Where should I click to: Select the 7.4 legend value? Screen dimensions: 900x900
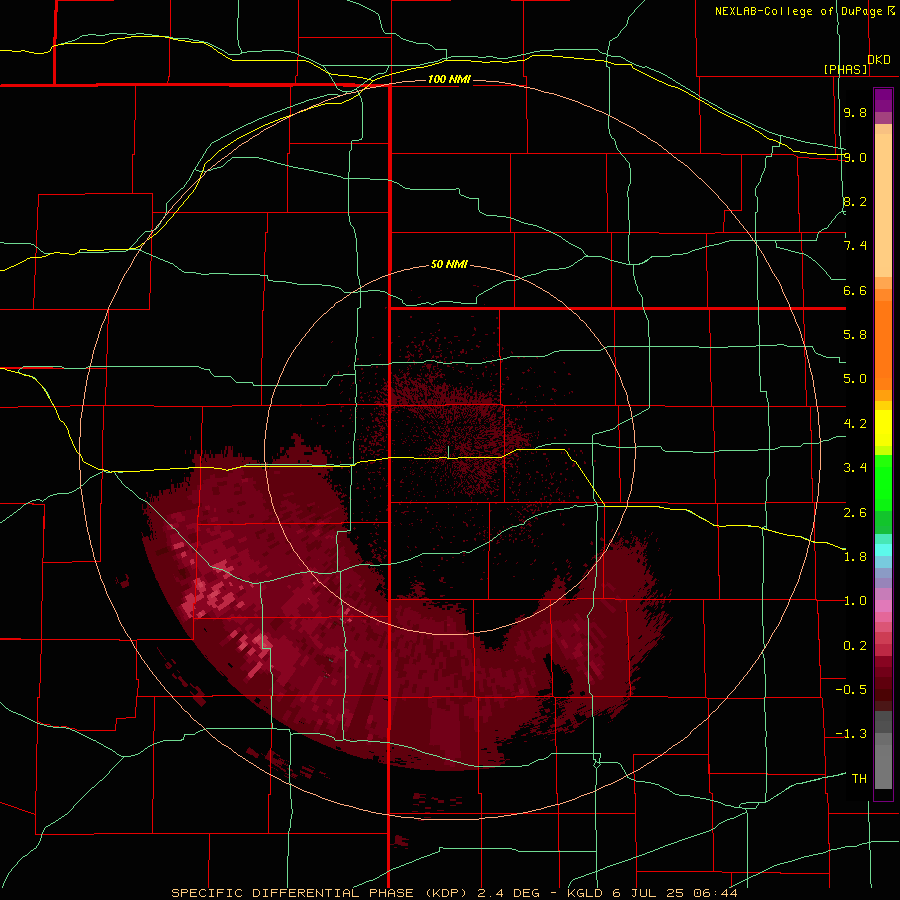[855, 246]
